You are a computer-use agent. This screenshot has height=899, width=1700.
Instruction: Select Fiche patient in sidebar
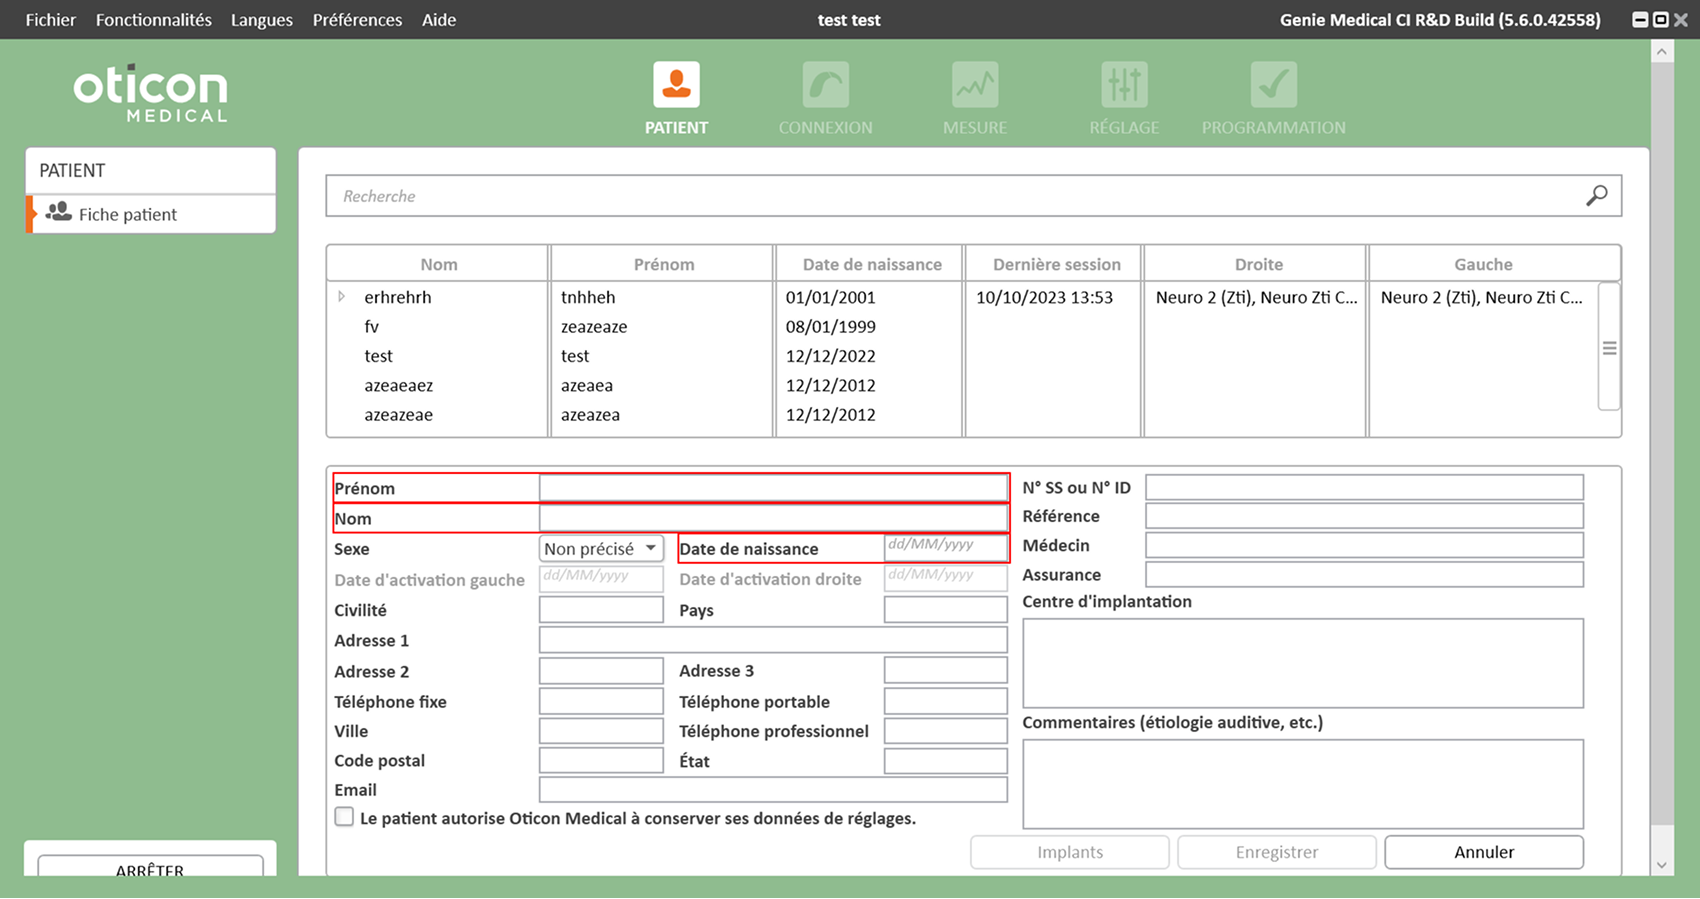coord(151,214)
